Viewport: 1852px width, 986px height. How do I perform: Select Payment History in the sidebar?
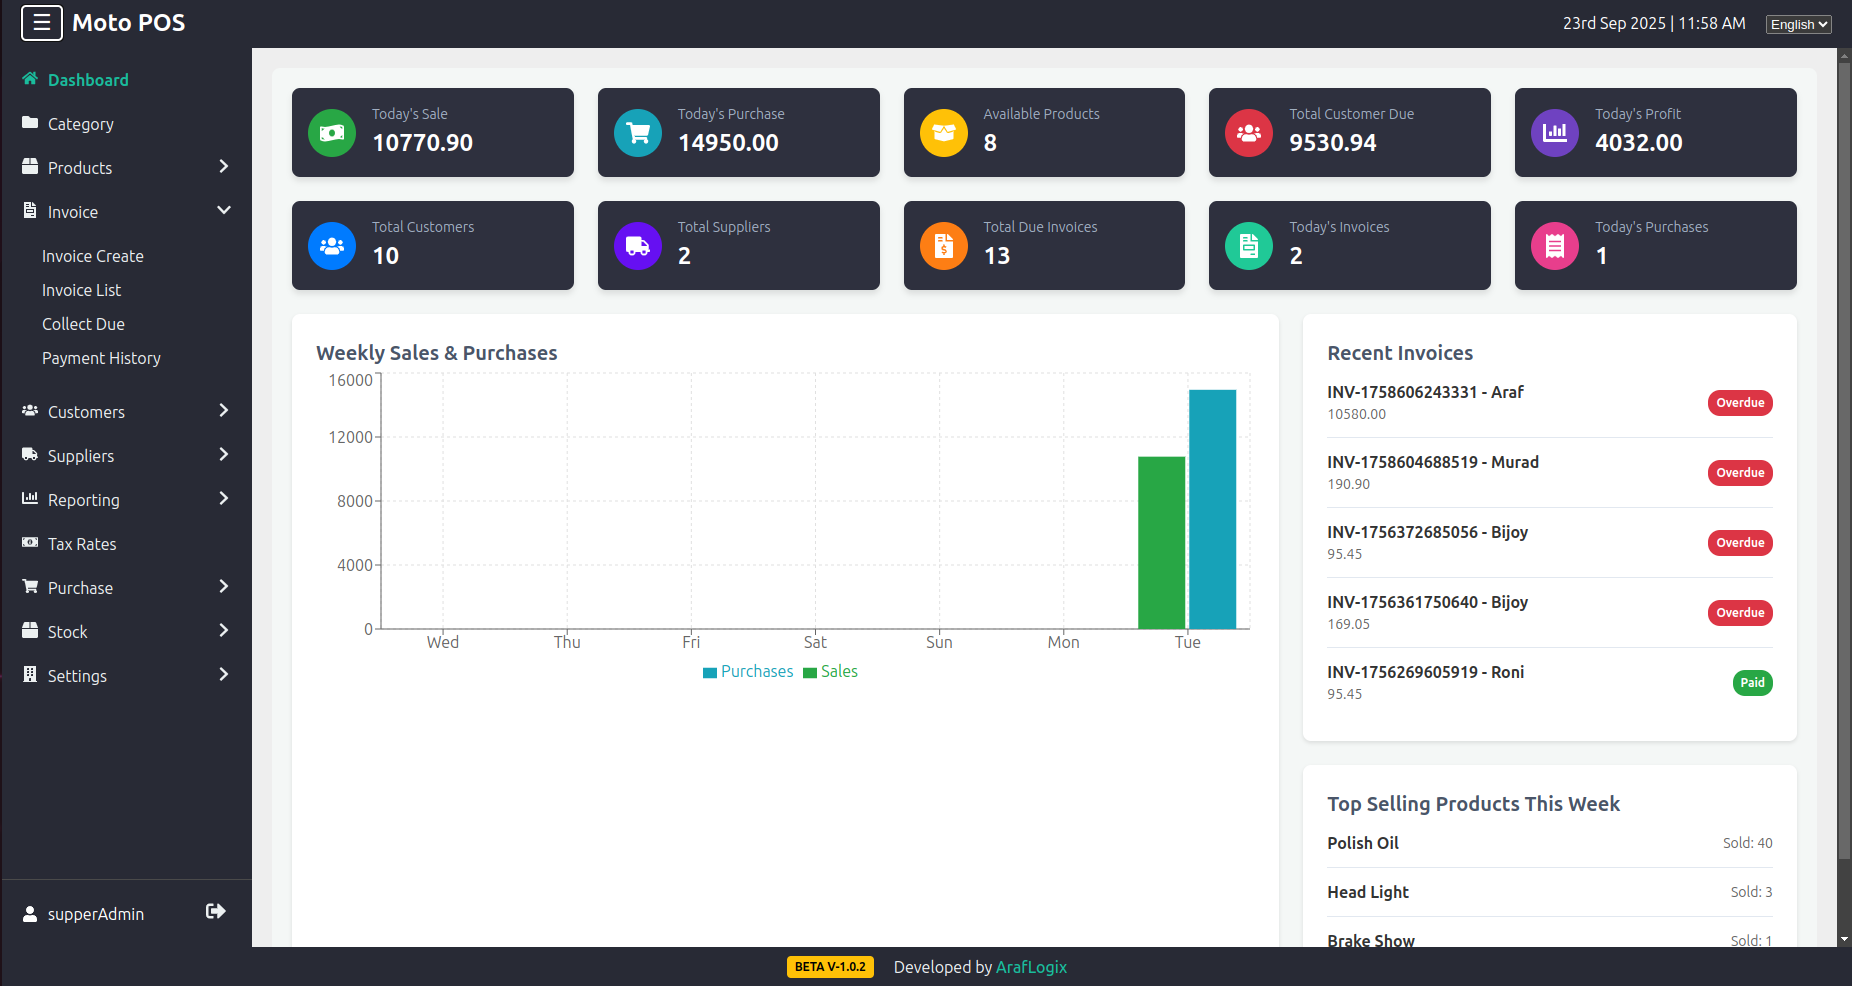(101, 357)
